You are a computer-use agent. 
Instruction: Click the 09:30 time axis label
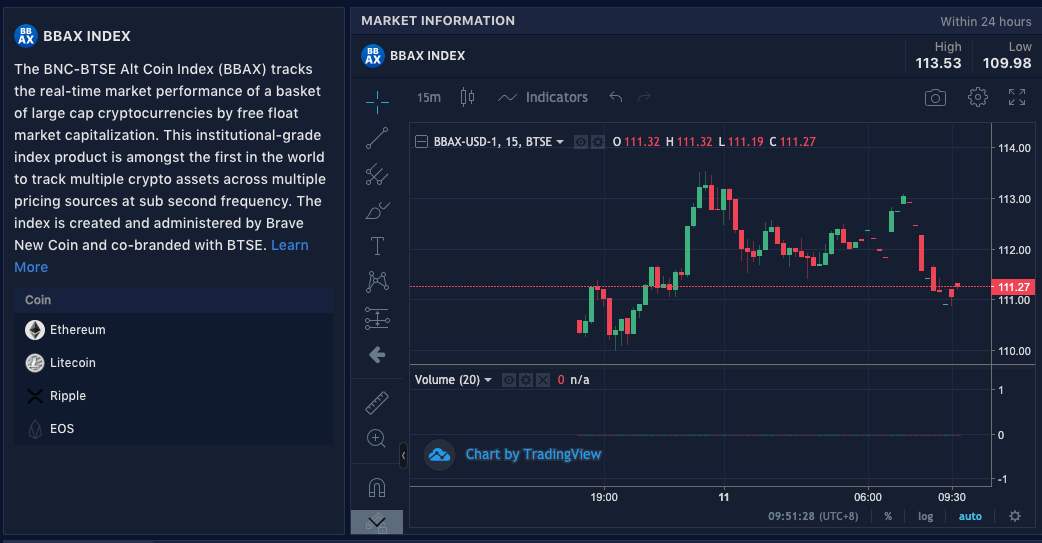coord(952,497)
